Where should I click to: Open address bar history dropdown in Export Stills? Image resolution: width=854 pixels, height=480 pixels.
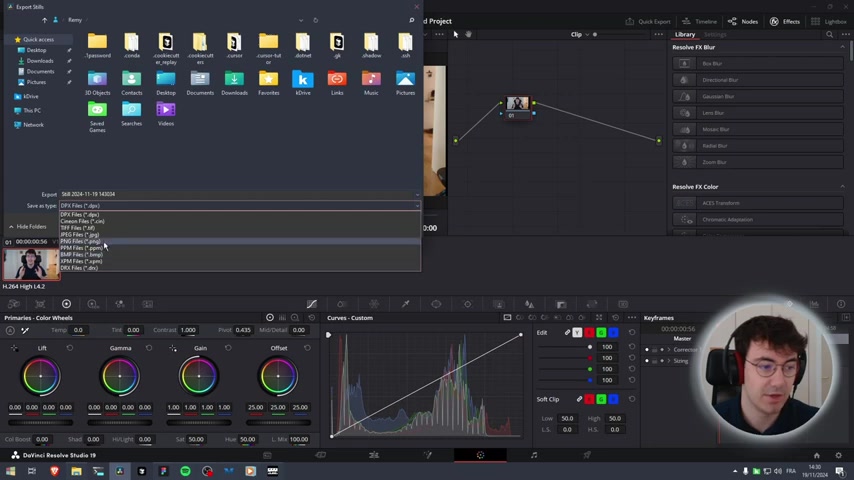pos(301,20)
